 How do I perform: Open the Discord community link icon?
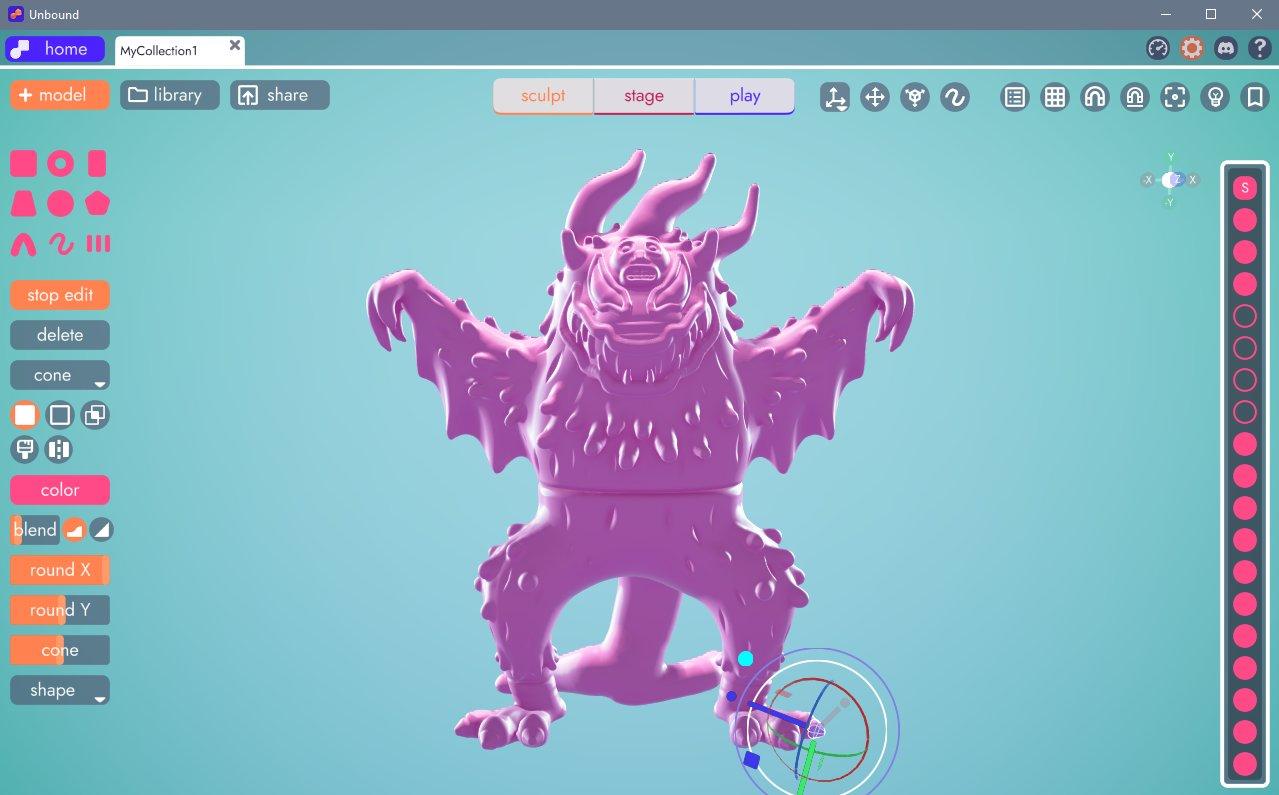pyautogui.click(x=1225, y=48)
